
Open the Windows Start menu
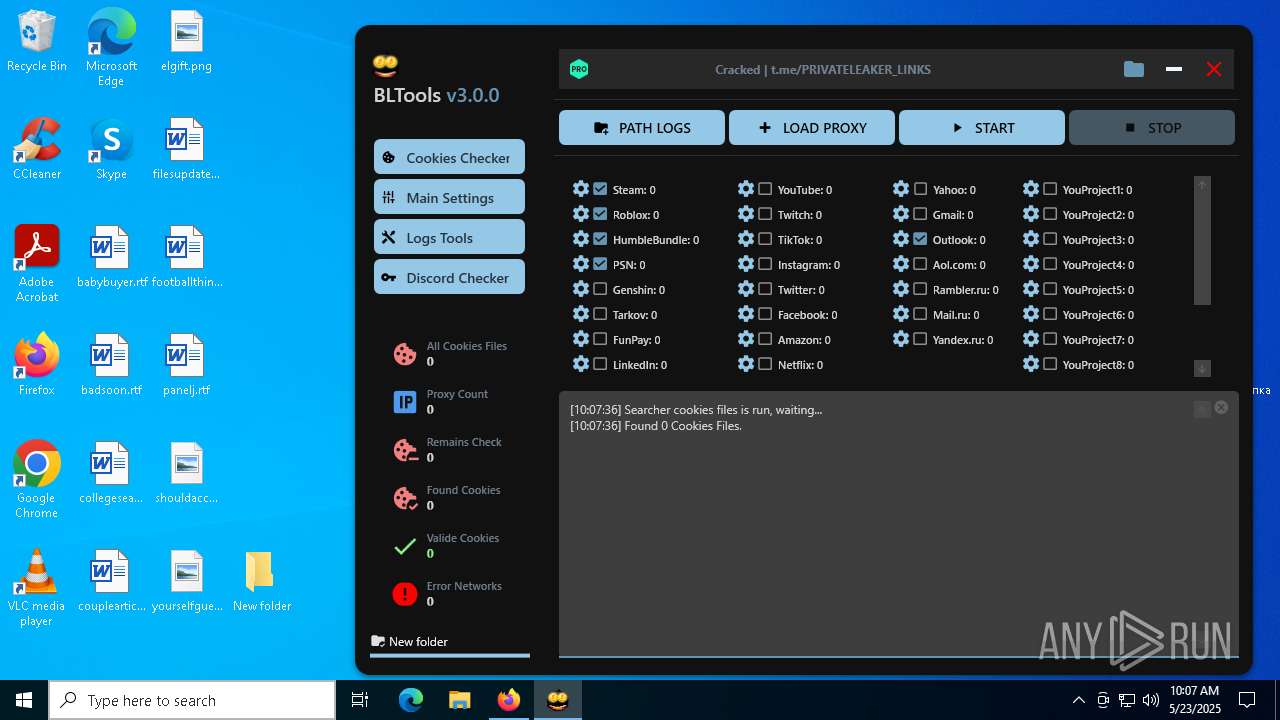click(24, 700)
